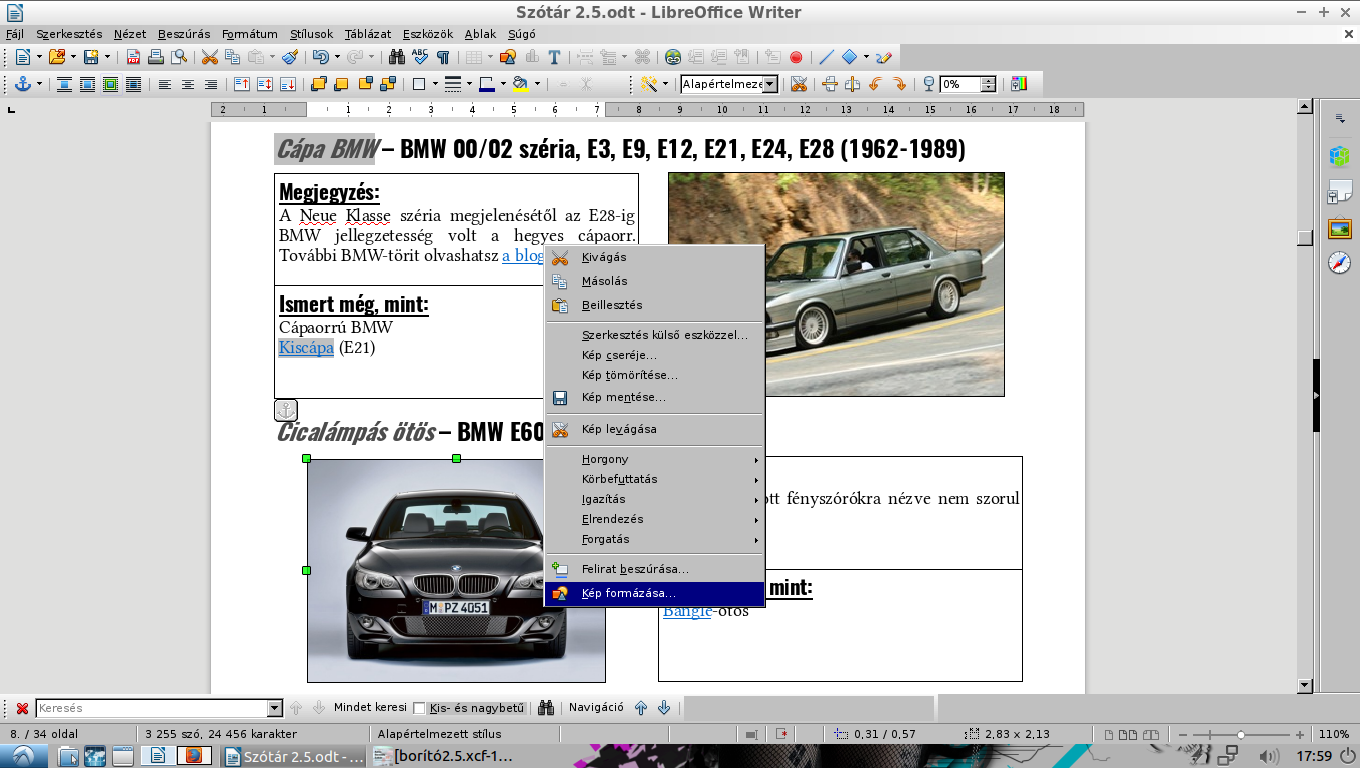The image size is (1360, 768).
Task: Open the Save dropdown arrow
Action: 107,57
